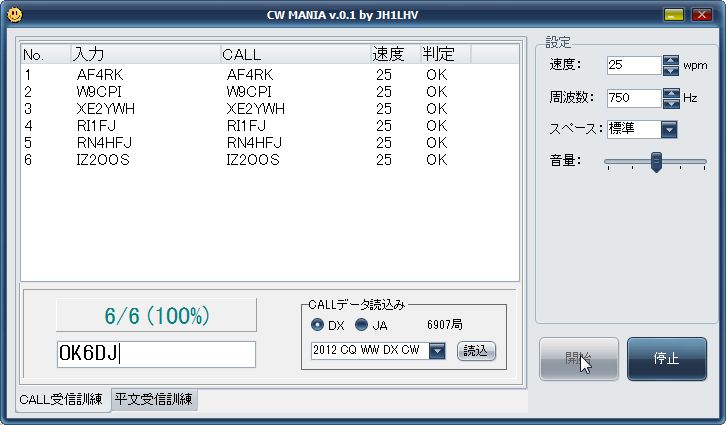Open the スペース dropdown showing 標準

click(669, 129)
